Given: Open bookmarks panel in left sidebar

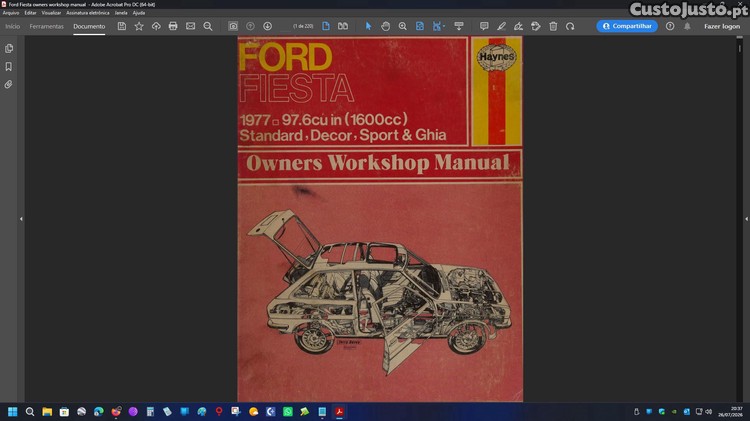Looking at the screenshot, I should coord(9,66).
